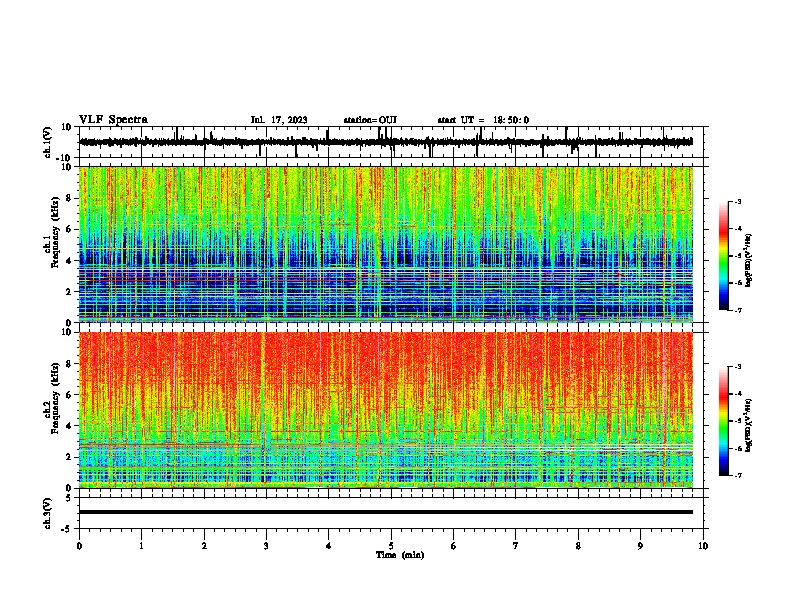Viewport: 792px width, 612px height.
Task: Click the ch.2 'Frequency (kHz)' axis label
Action: (x=55, y=398)
